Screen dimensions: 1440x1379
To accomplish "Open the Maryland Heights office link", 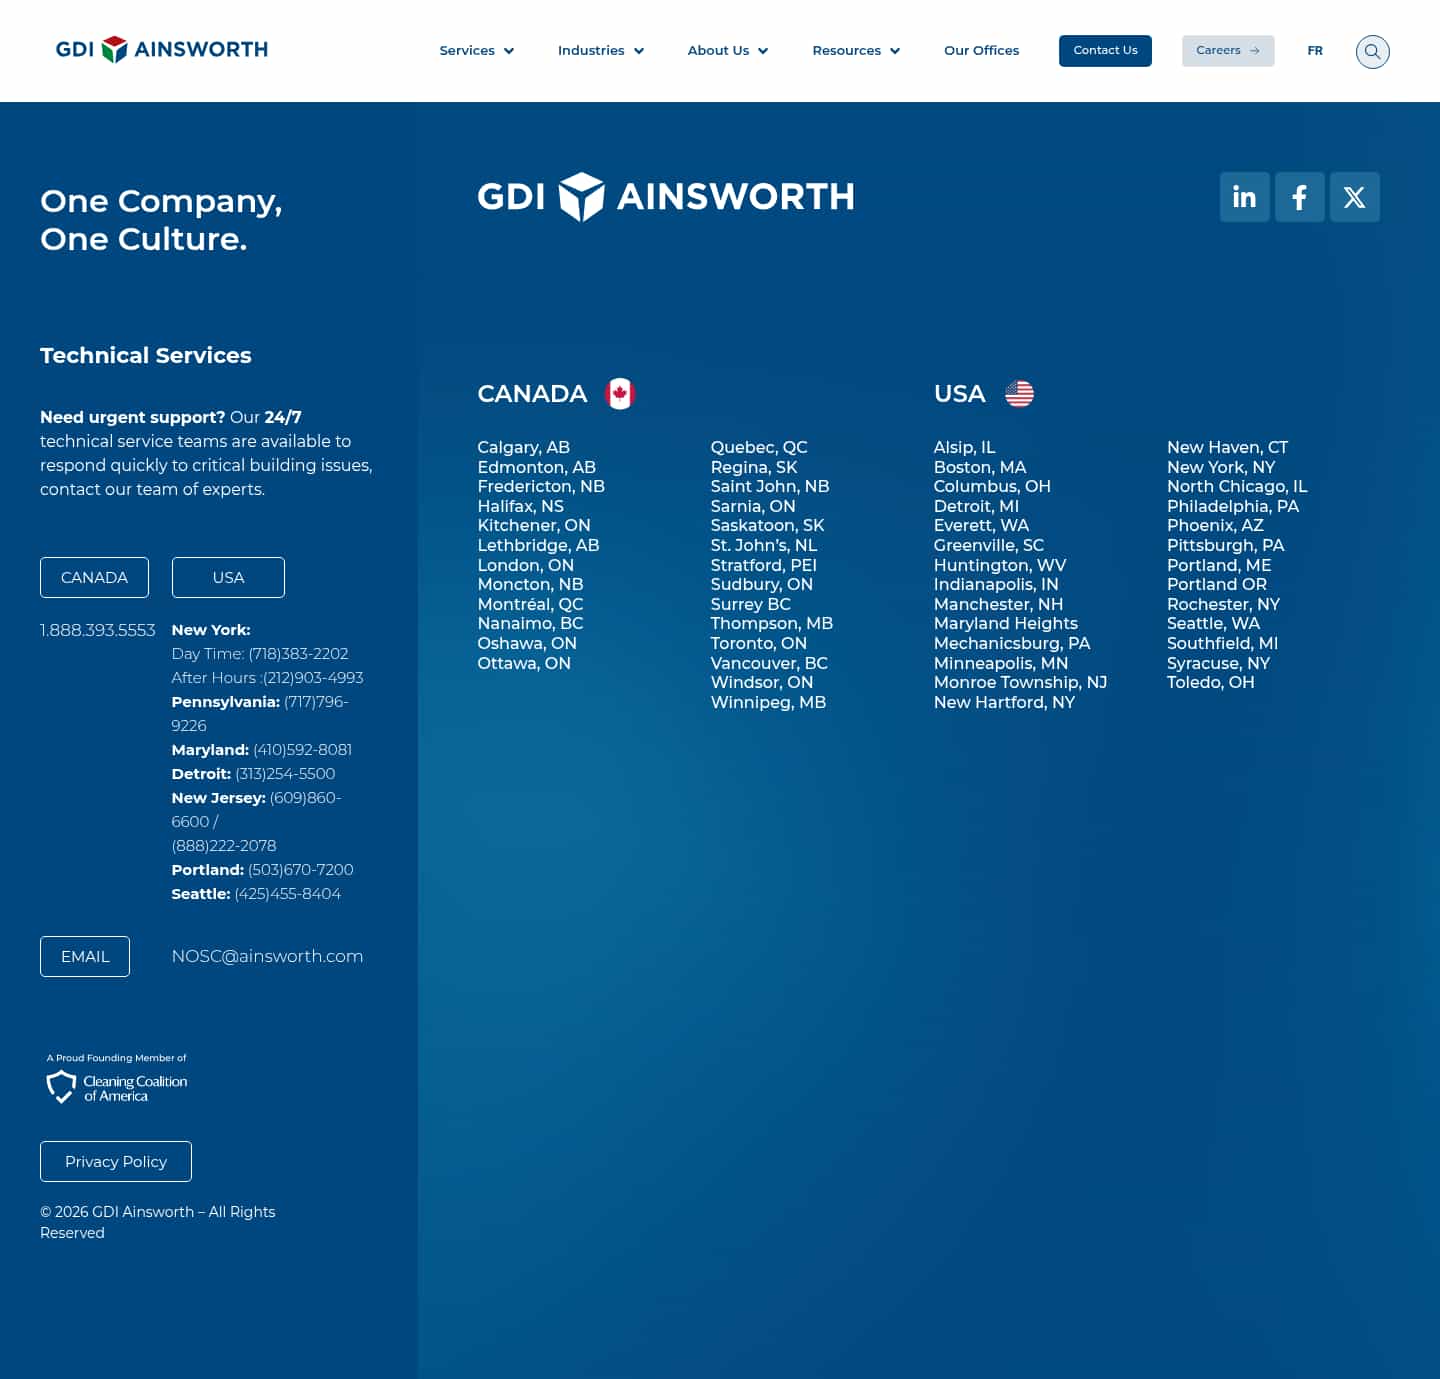I will [x=1005, y=623].
